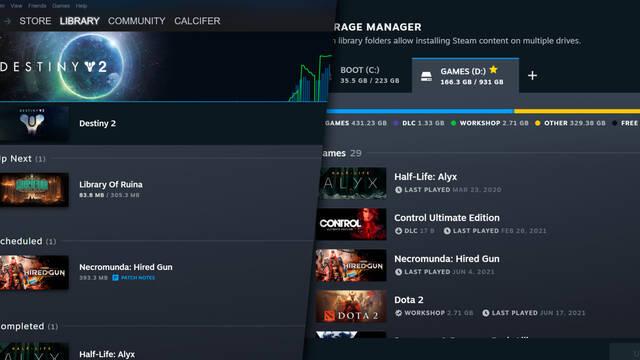Screen dimensions: 640x360
Task: Click the yellow other segment of storage bar
Action: 577,111
